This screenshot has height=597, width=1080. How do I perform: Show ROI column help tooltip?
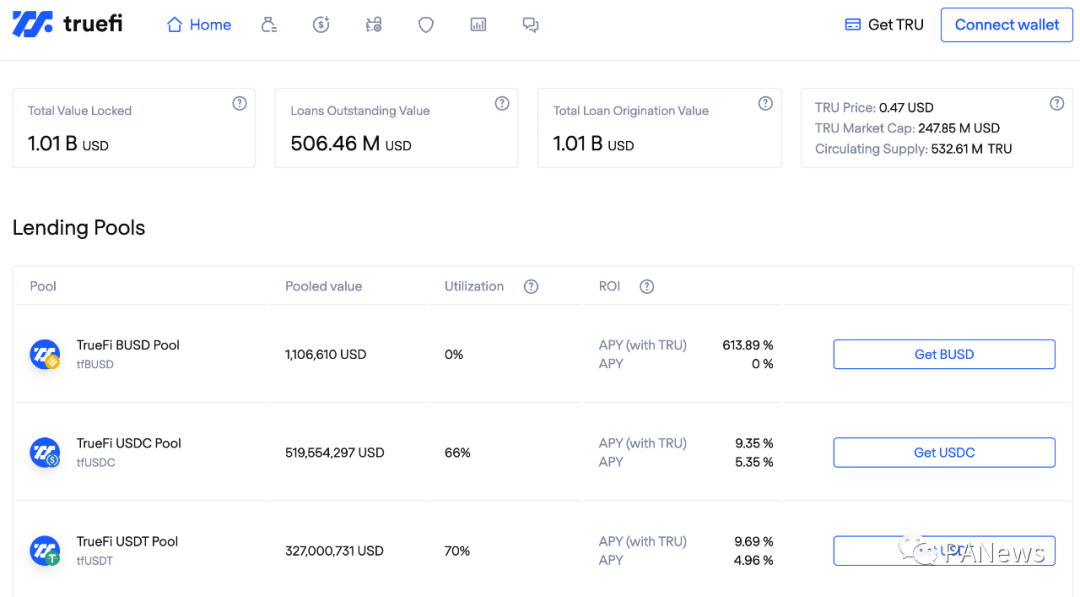click(647, 286)
